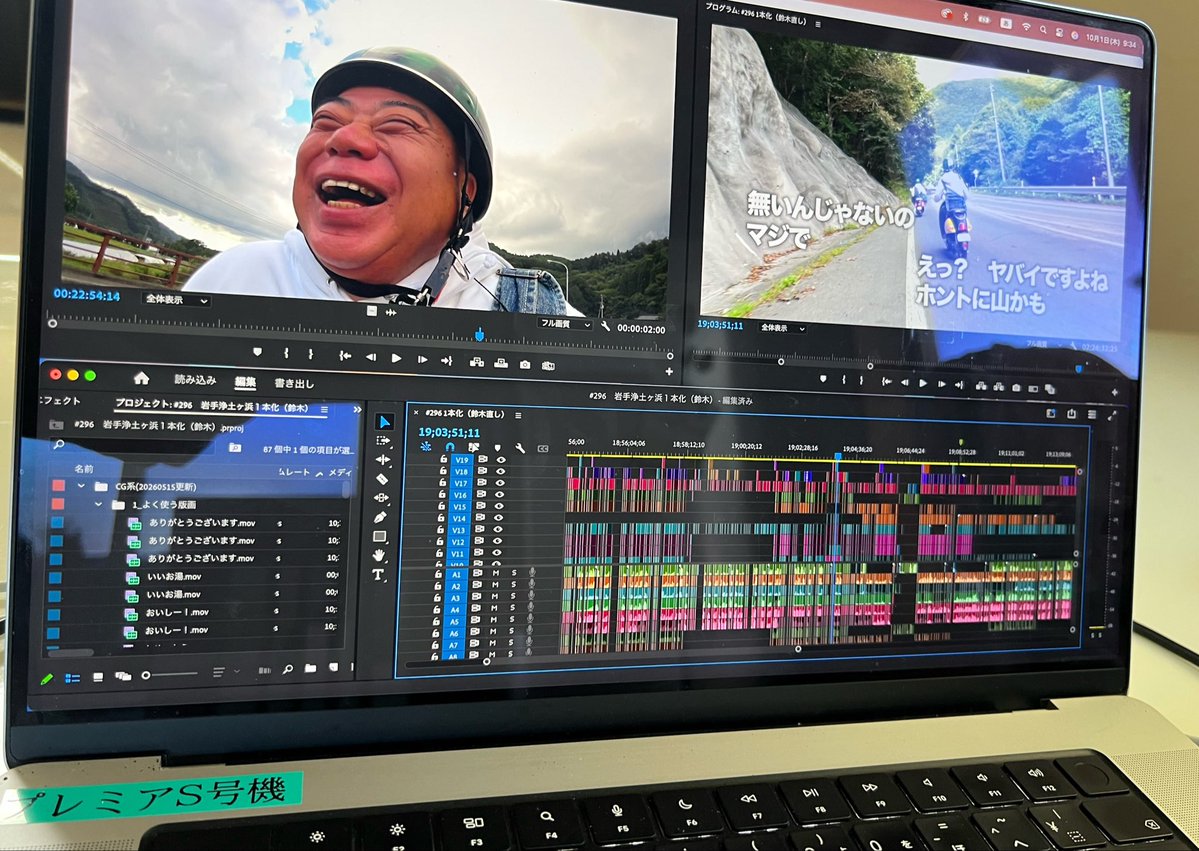Open the エフェクト panel tab
The height and width of the screenshot is (851, 1199).
(60, 400)
